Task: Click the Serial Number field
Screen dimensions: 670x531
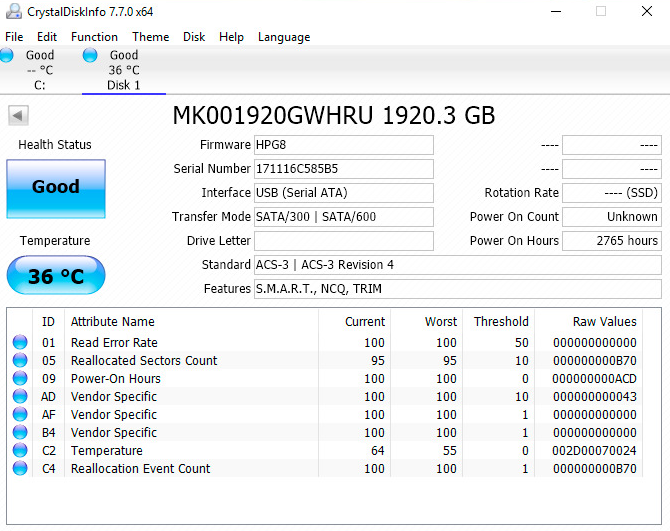Action: [x=344, y=169]
